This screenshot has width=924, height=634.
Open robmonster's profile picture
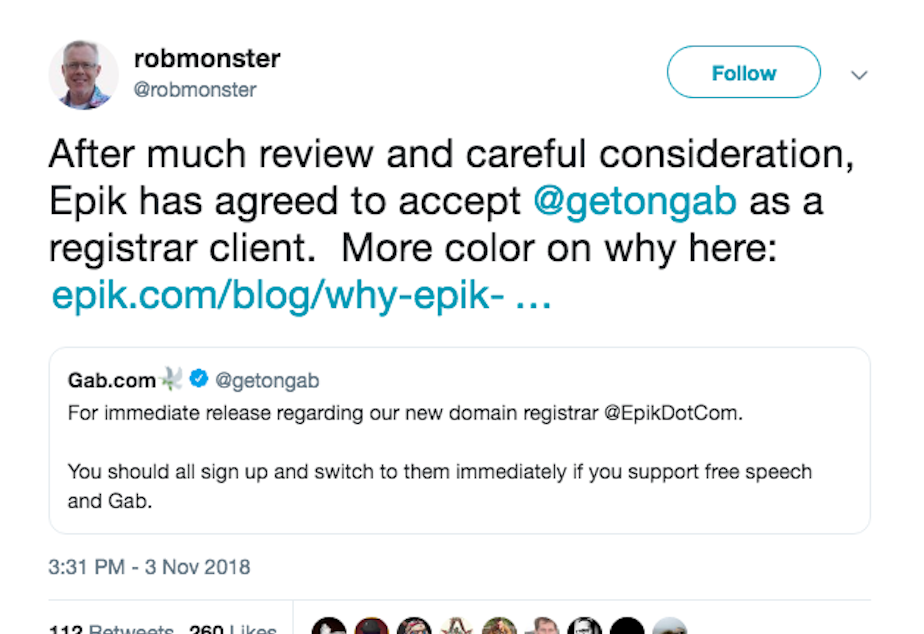[x=84, y=75]
